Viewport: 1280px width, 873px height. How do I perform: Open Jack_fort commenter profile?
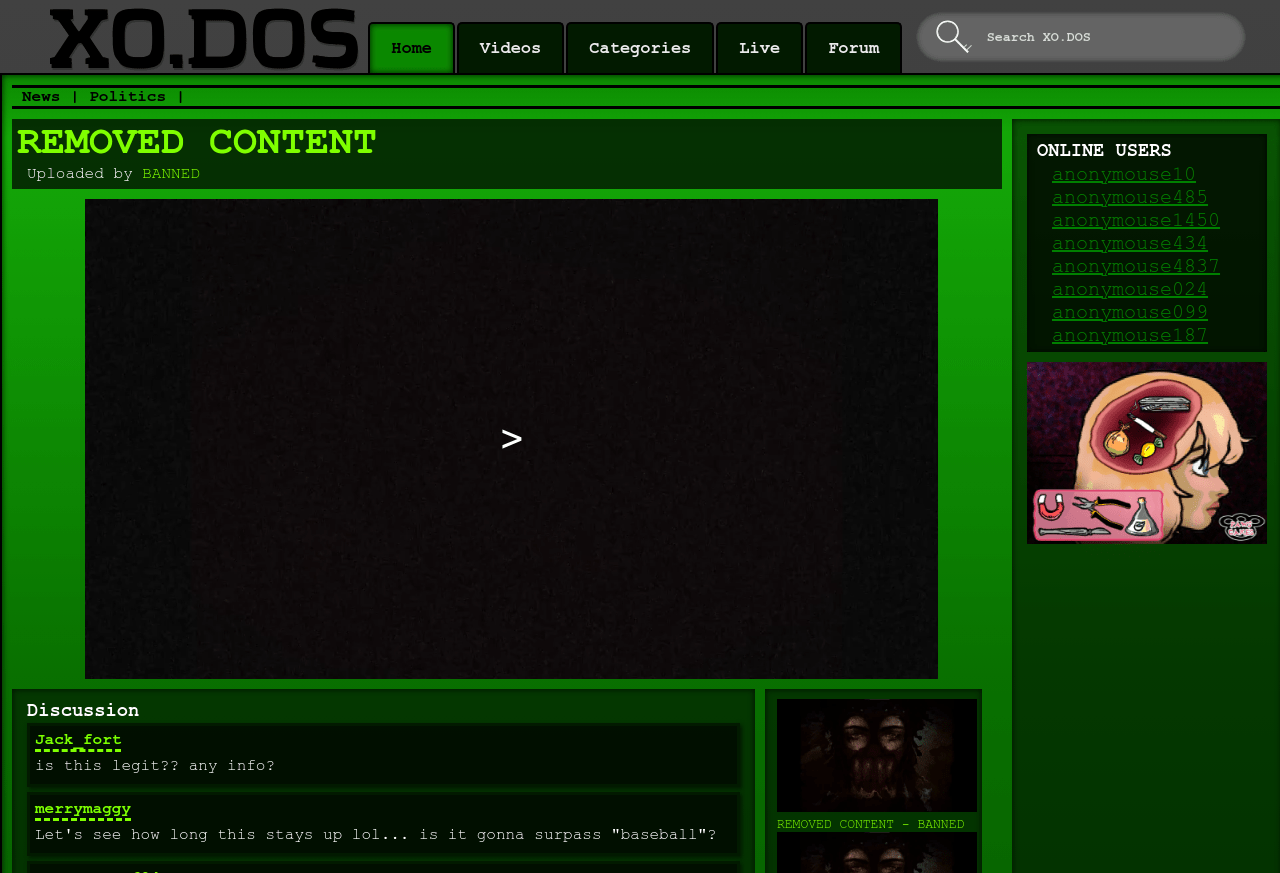click(78, 740)
